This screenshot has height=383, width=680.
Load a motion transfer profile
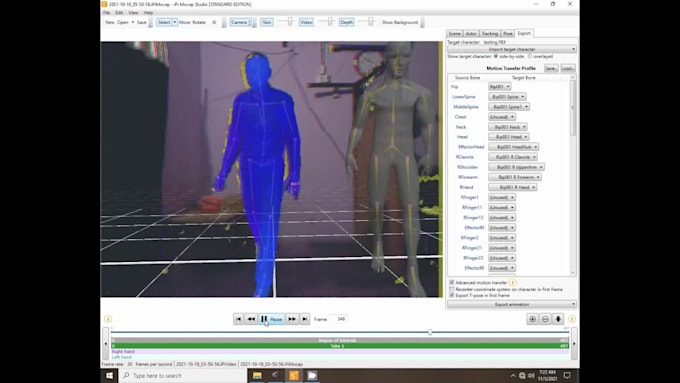pos(568,69)
